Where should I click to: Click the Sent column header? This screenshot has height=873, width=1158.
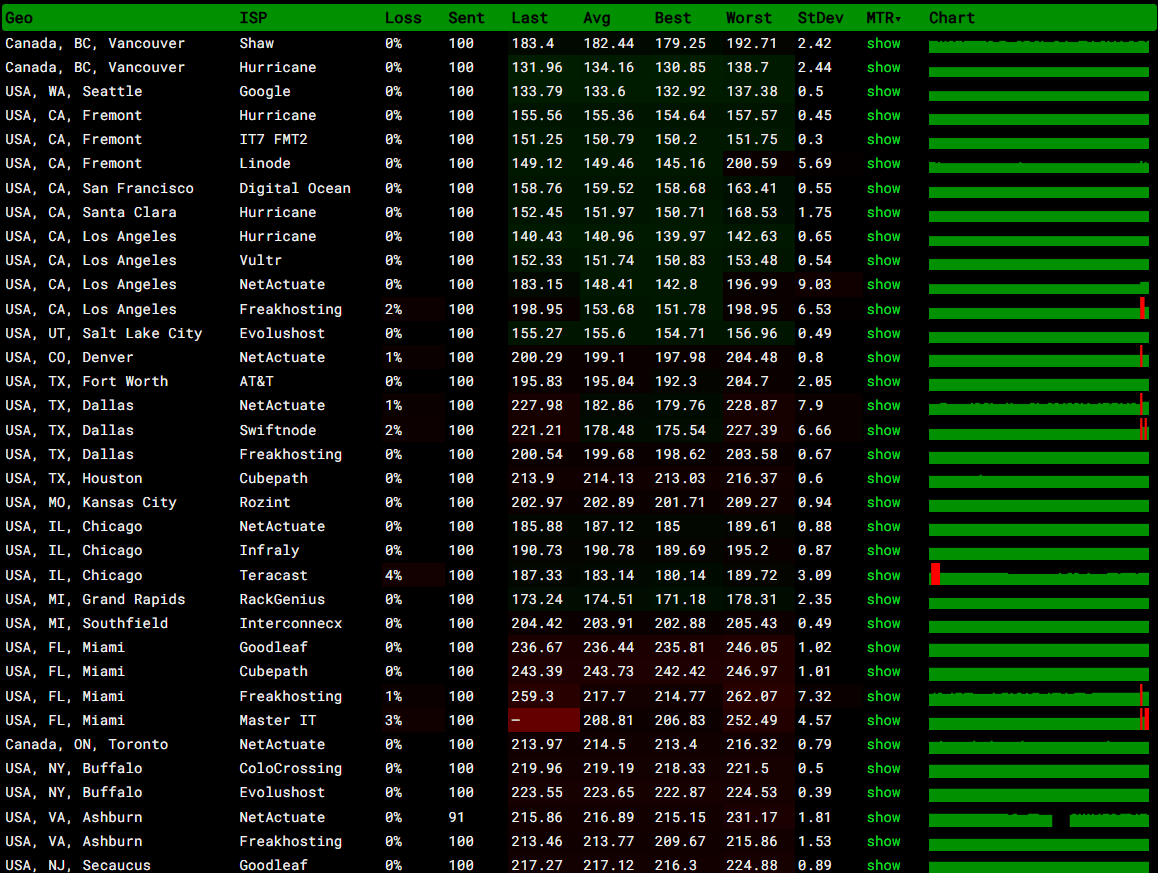coord(466,18)
